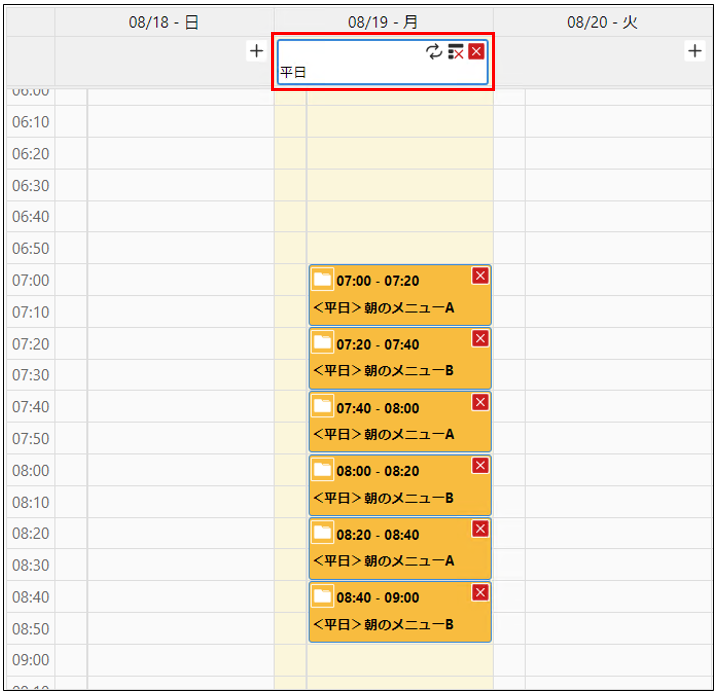Image resolution: width=717 pixels, height=694 pixels.
Task: Click the 08:50 time row label
Action: pos(31,629)
